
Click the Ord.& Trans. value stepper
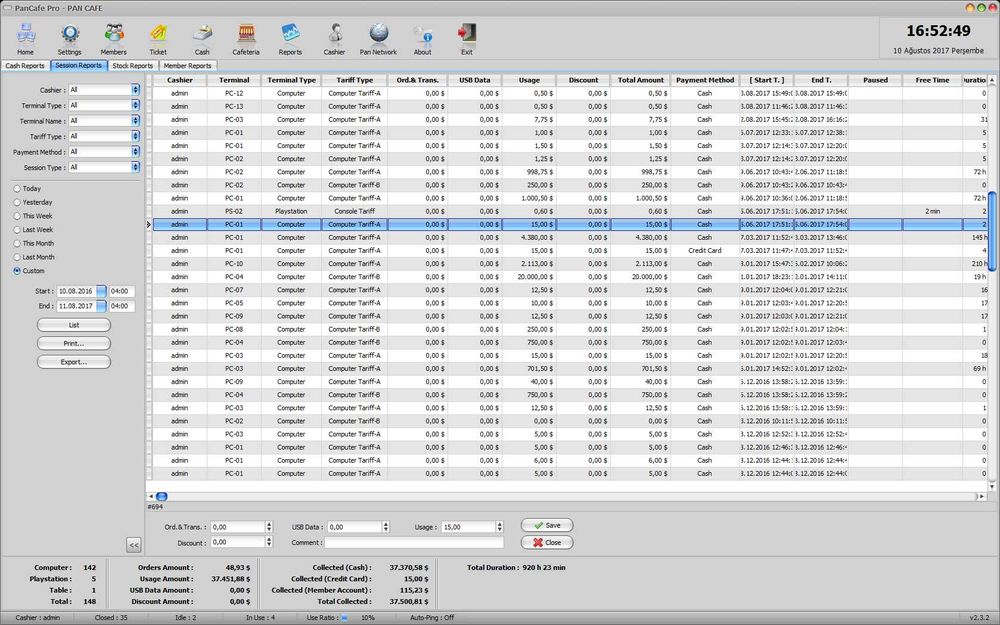pyautogui.click(x=268, y=527)
